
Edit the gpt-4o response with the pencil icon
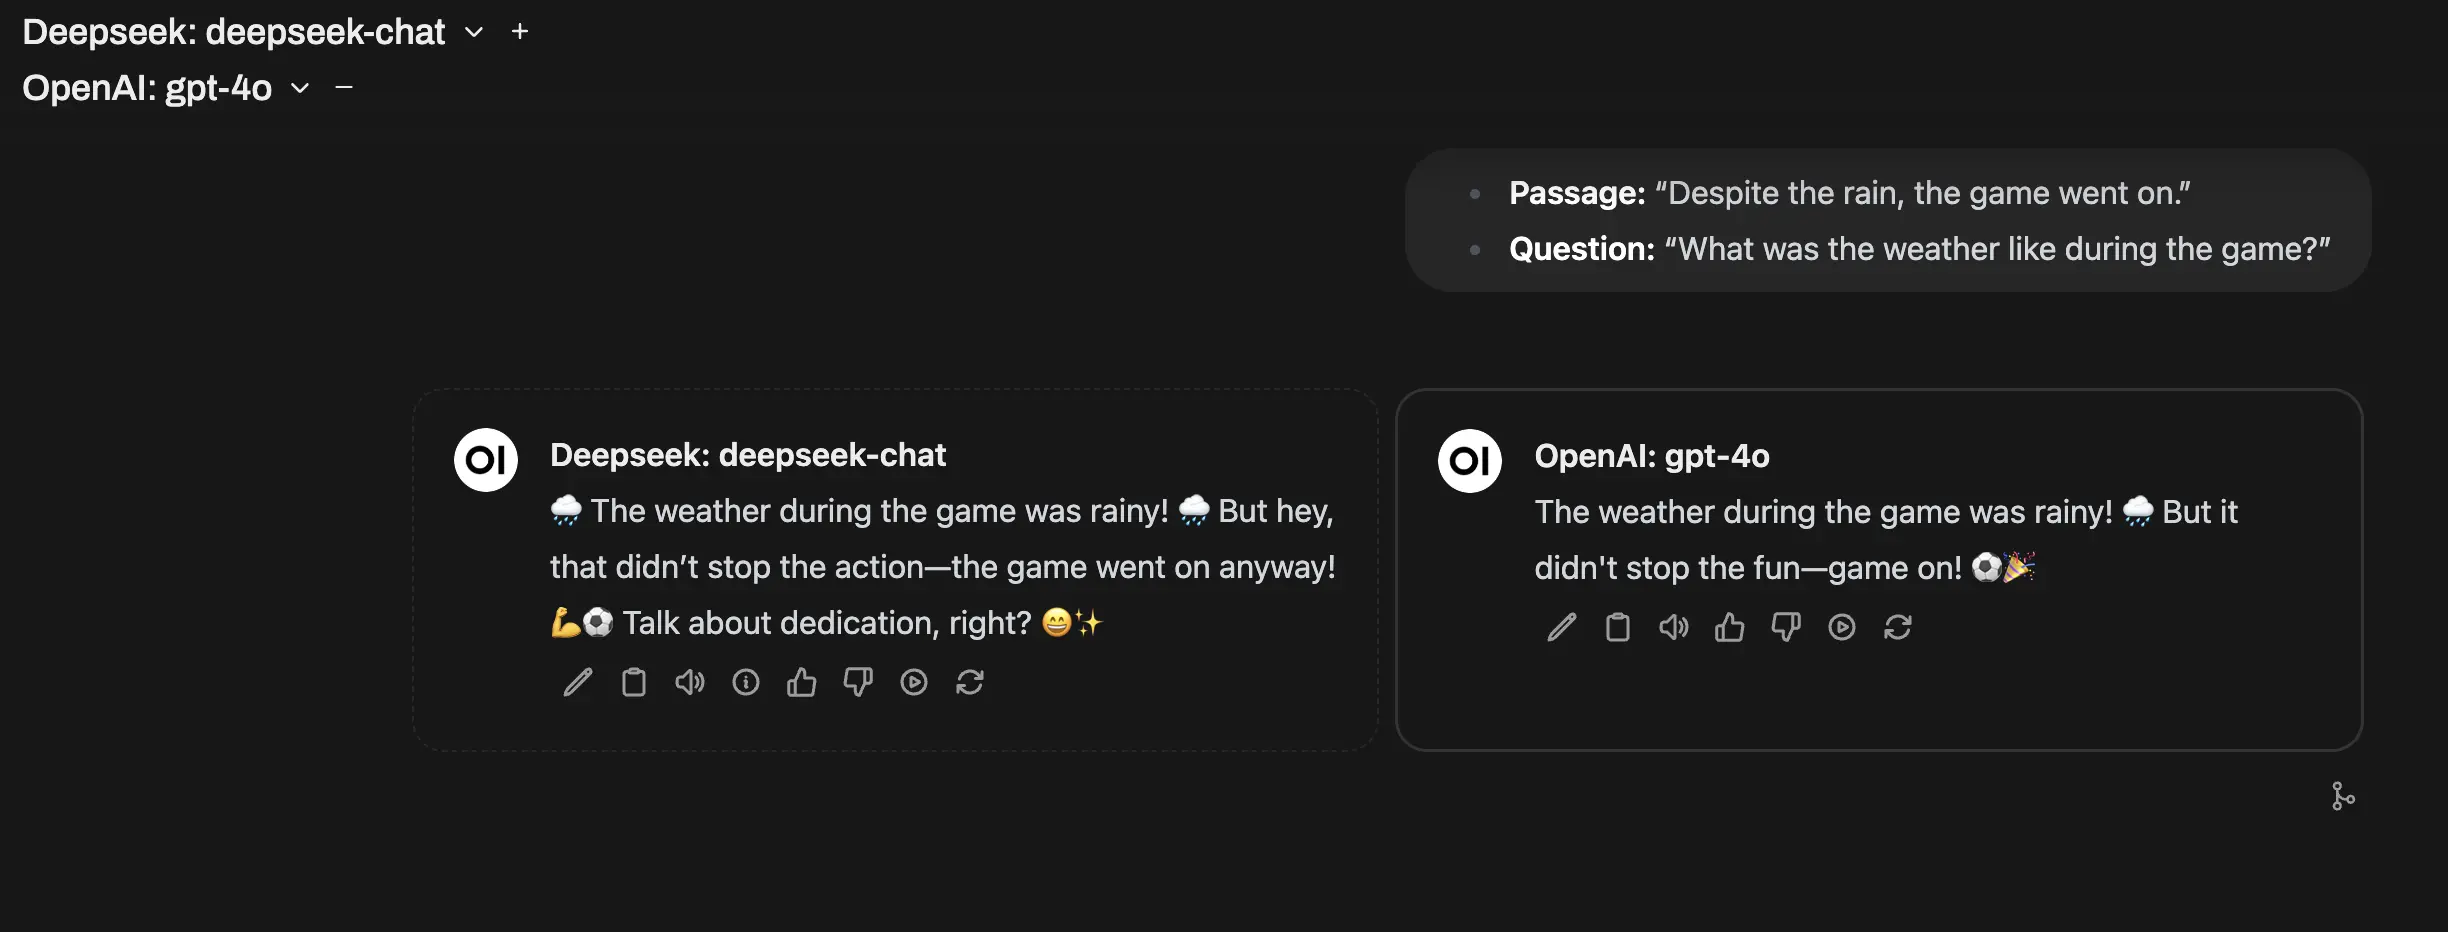[1562, 627]
